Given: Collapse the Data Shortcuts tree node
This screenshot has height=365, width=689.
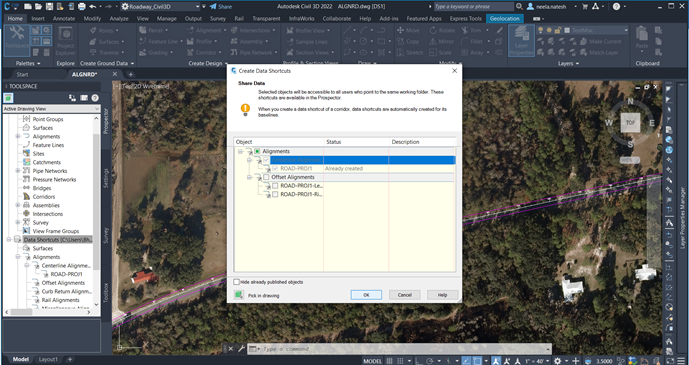Looking at the screenshot, I should point(9,239).
